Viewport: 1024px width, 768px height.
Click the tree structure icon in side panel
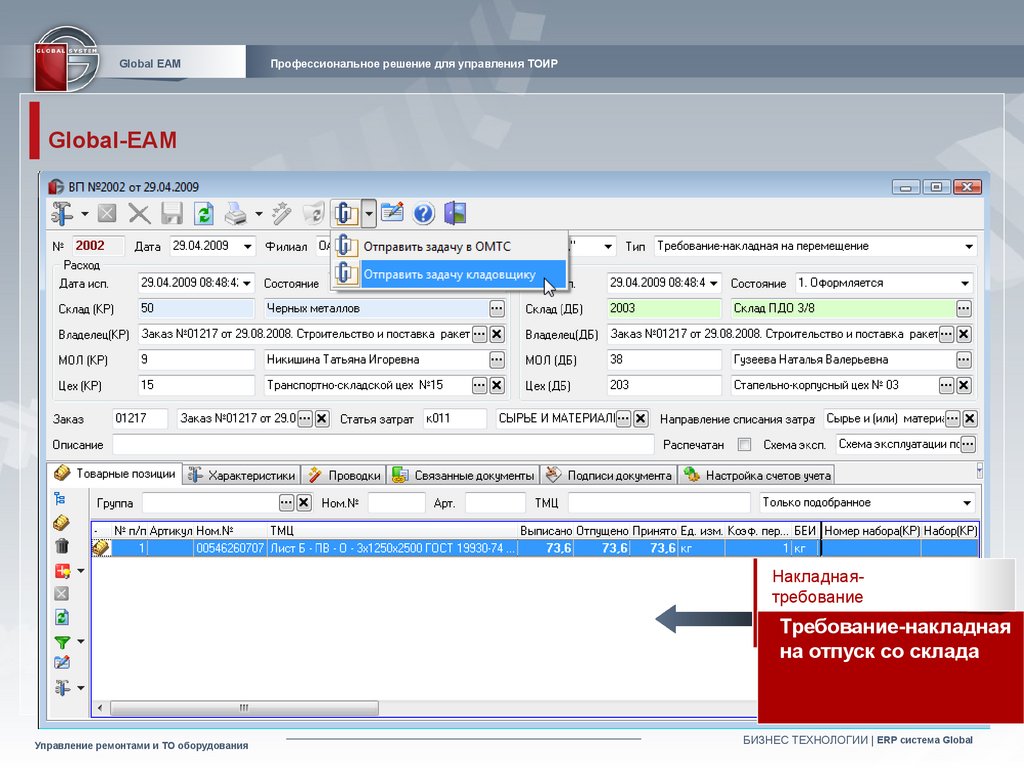click(60, 500)
